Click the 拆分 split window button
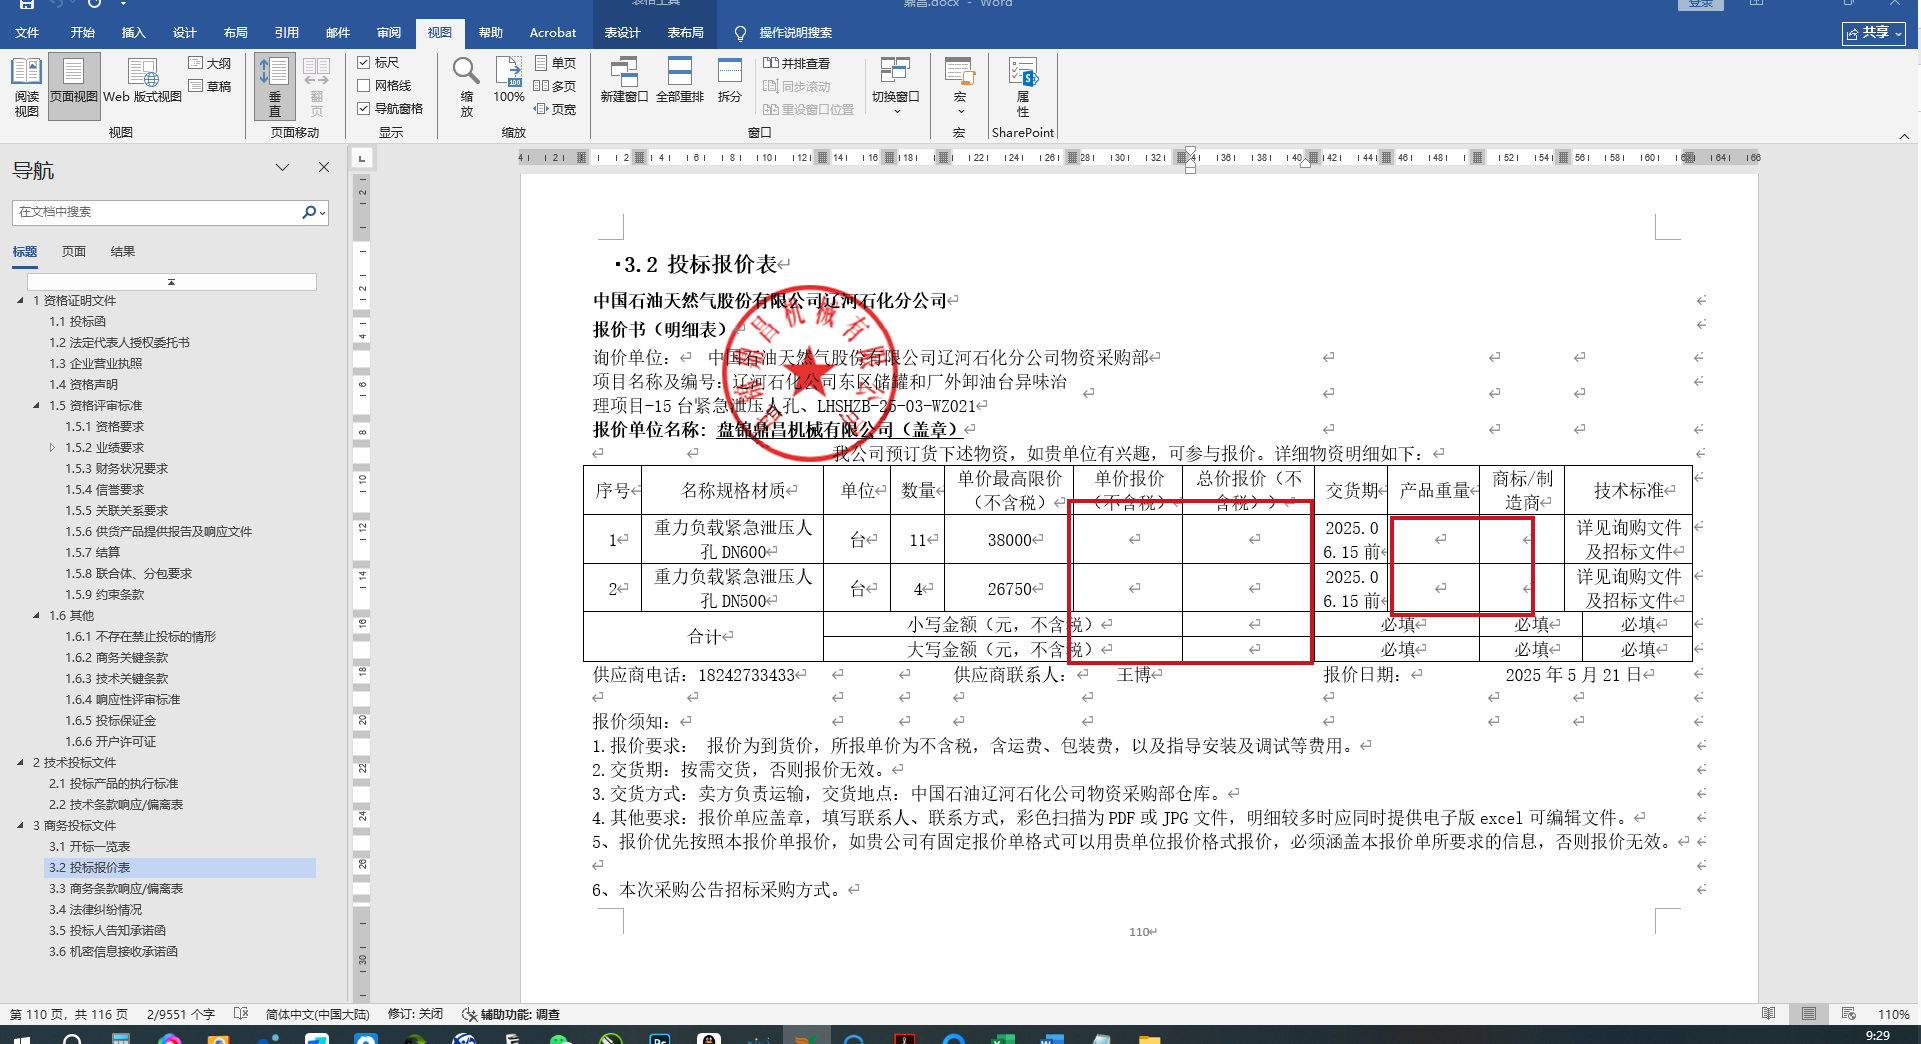1921x1044 pixels. pyautogui.click(x=730, y=80)
